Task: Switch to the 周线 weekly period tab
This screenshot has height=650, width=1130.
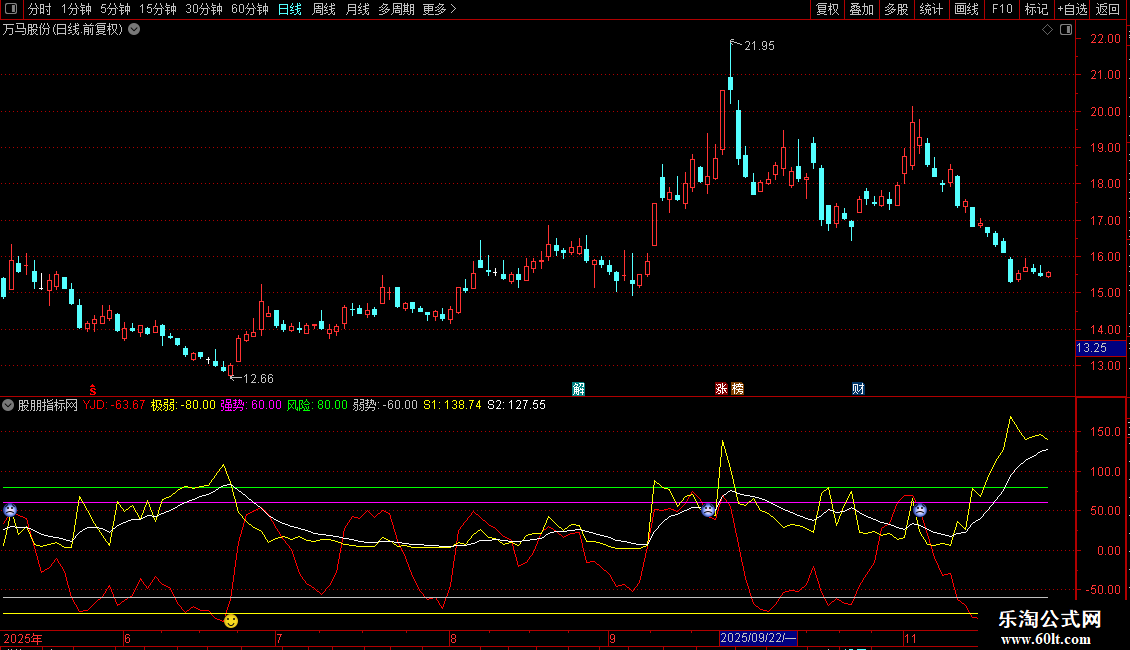Action: tap(324, 10)
